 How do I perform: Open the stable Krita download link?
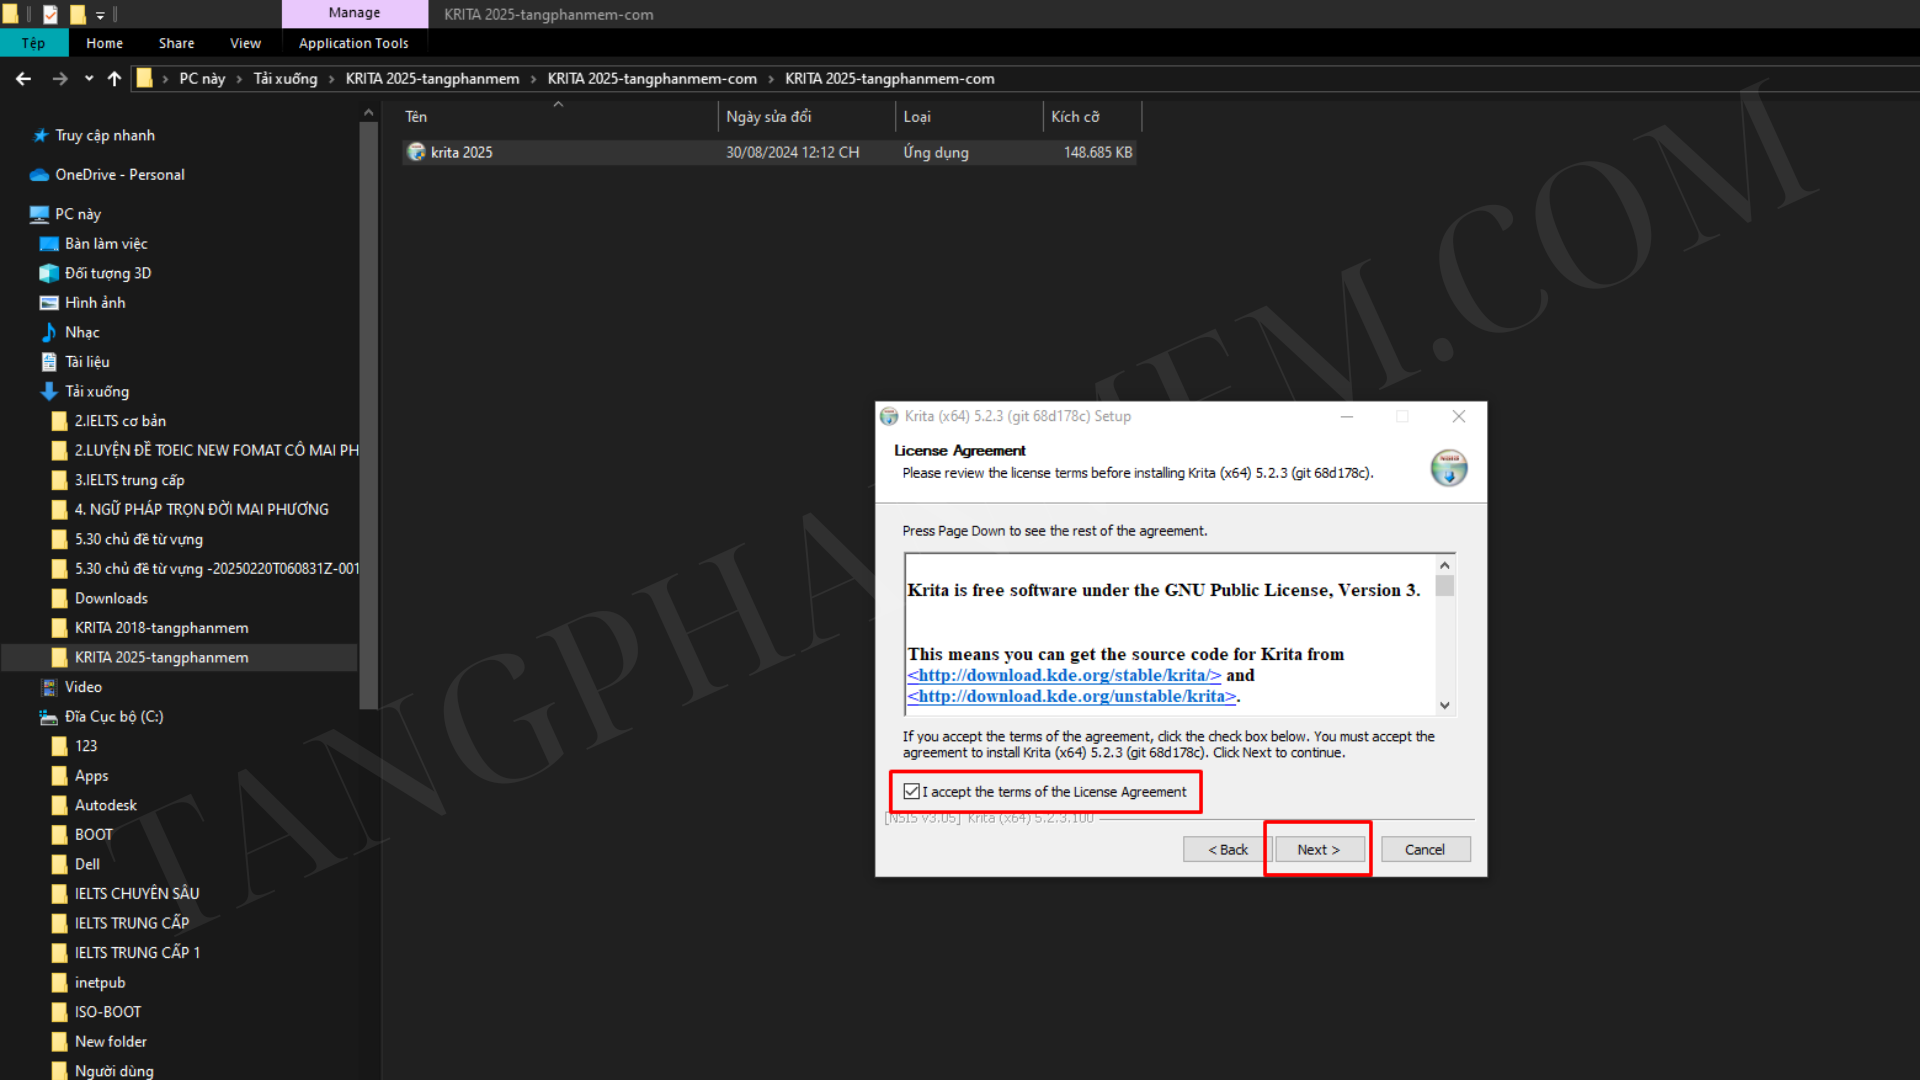1064,675
